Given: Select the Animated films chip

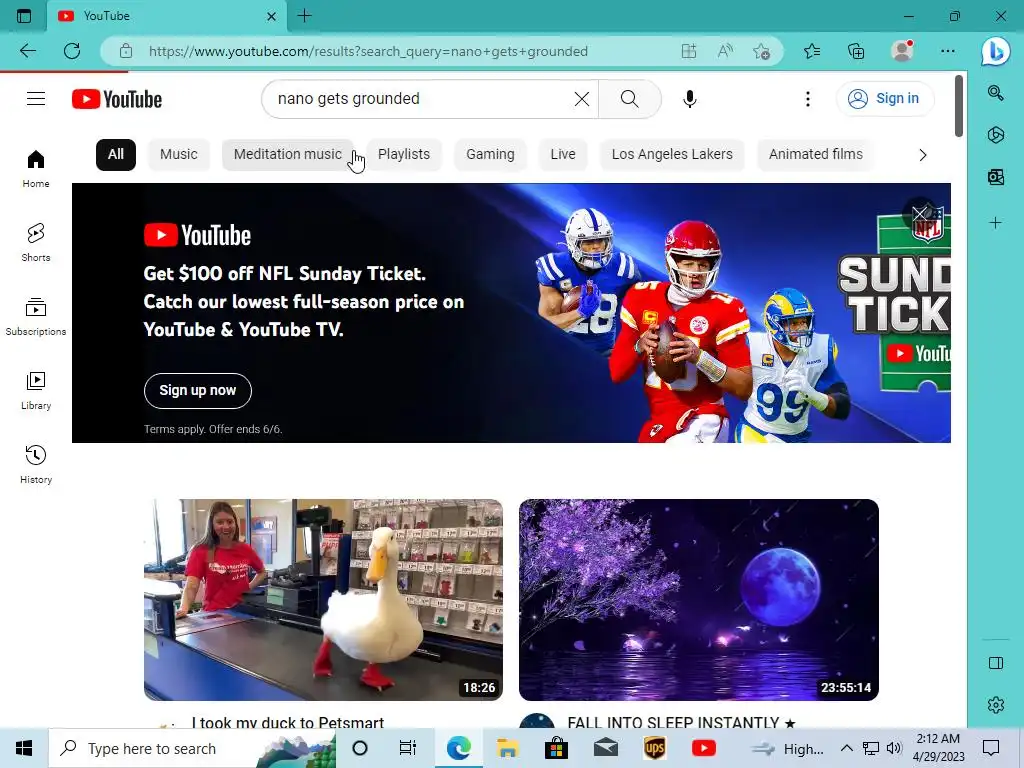Looking at the screenshot, I should (x=815, y=155).
